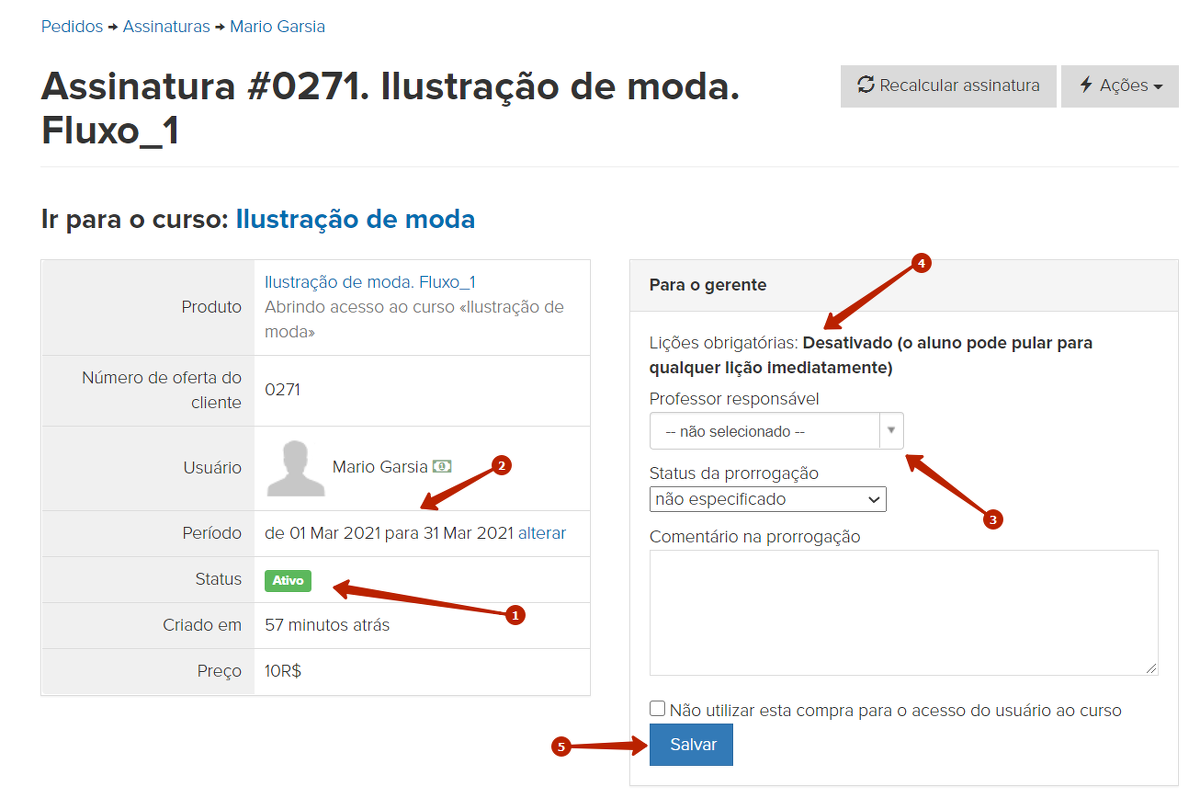
Task: Navigate to Assinaturas in the breadcrumb
Action: [166, 27]
